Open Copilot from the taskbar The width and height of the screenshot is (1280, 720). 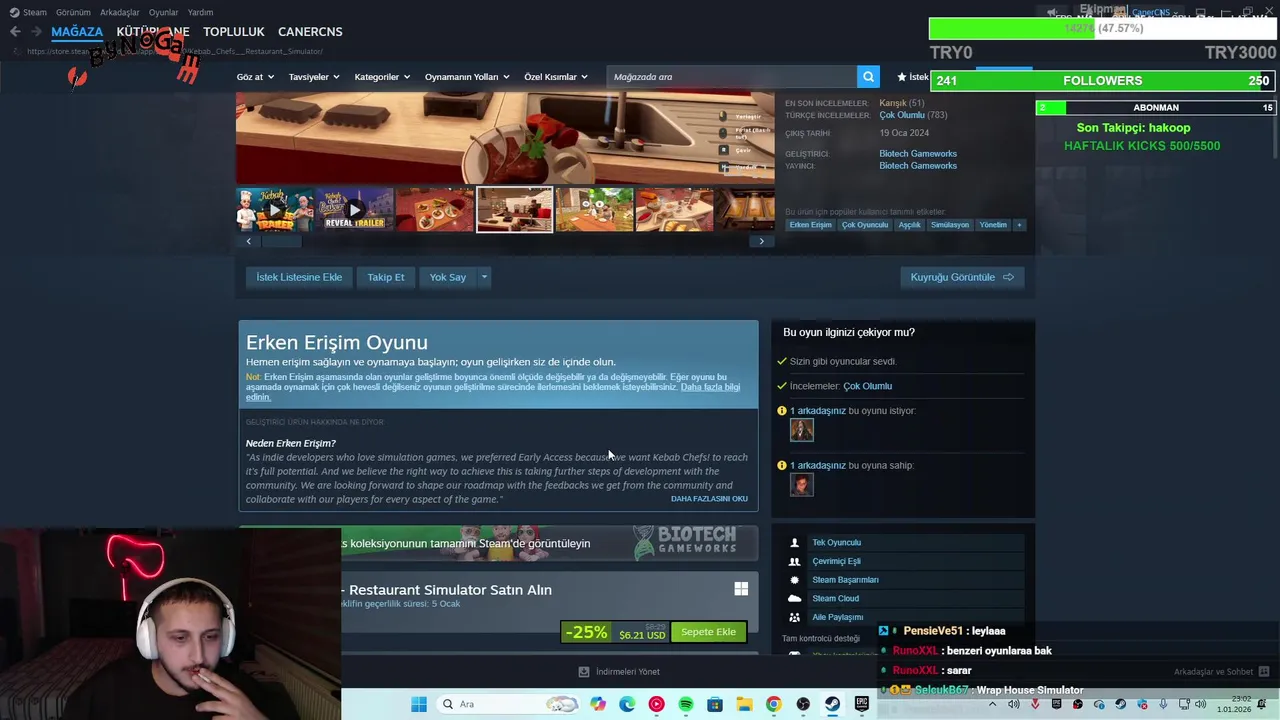[598, 704]
